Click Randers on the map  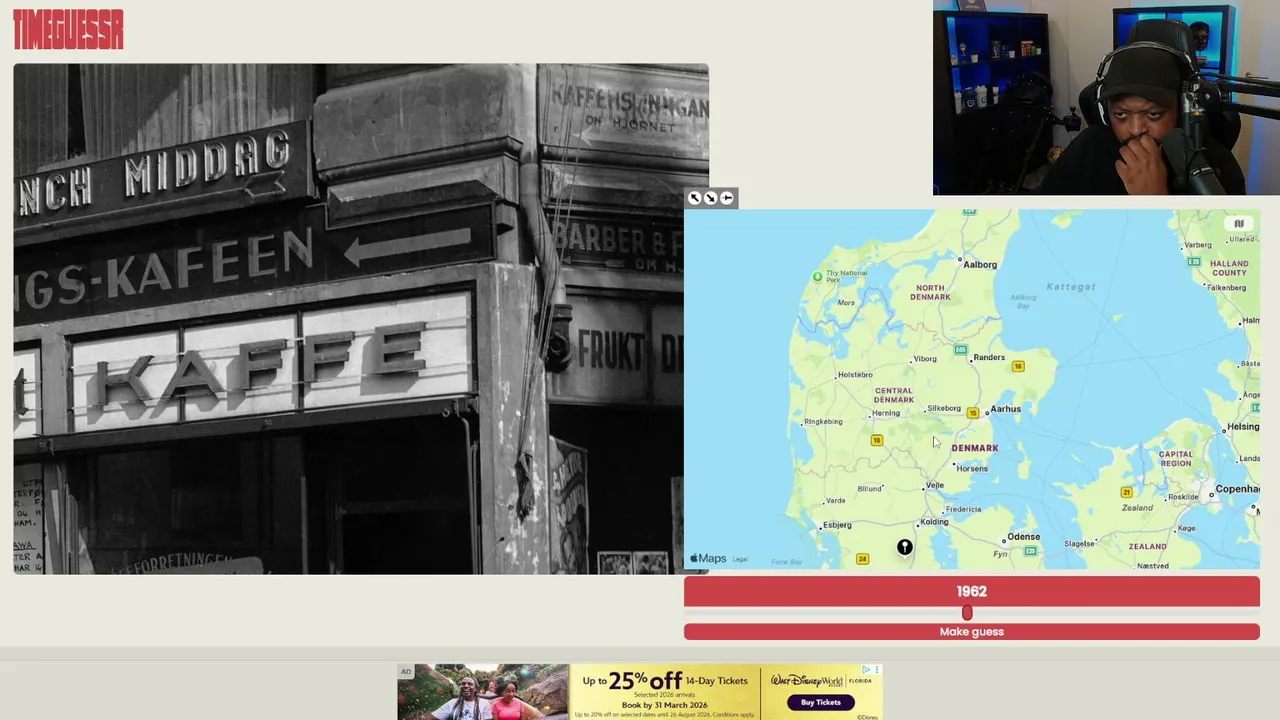(989, 358)
